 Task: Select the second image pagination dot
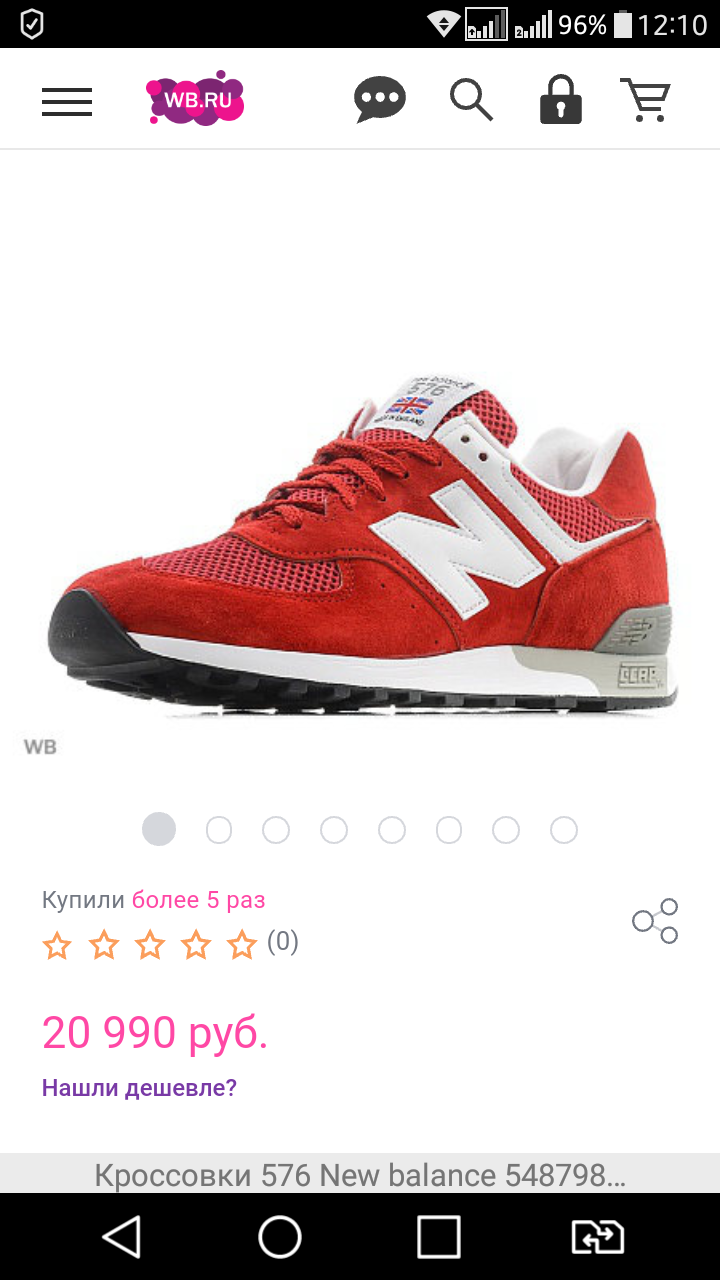tap(219, 830)
